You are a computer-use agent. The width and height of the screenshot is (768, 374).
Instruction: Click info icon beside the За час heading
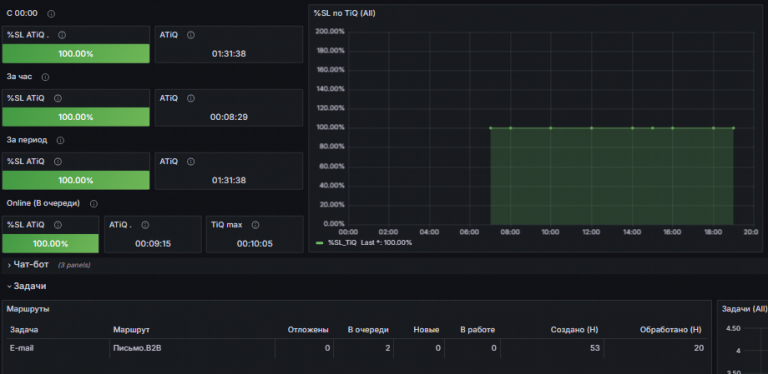coord(46,77)
